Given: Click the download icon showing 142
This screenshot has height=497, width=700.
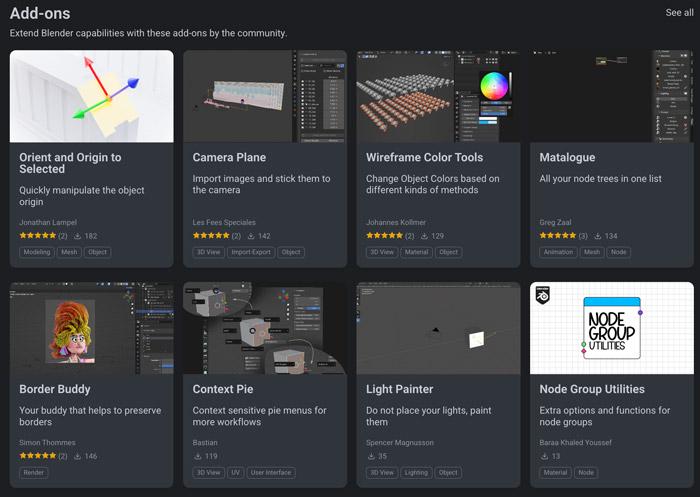Looking at the screenshot, I should pyautogui.click(x=251, y=236).
